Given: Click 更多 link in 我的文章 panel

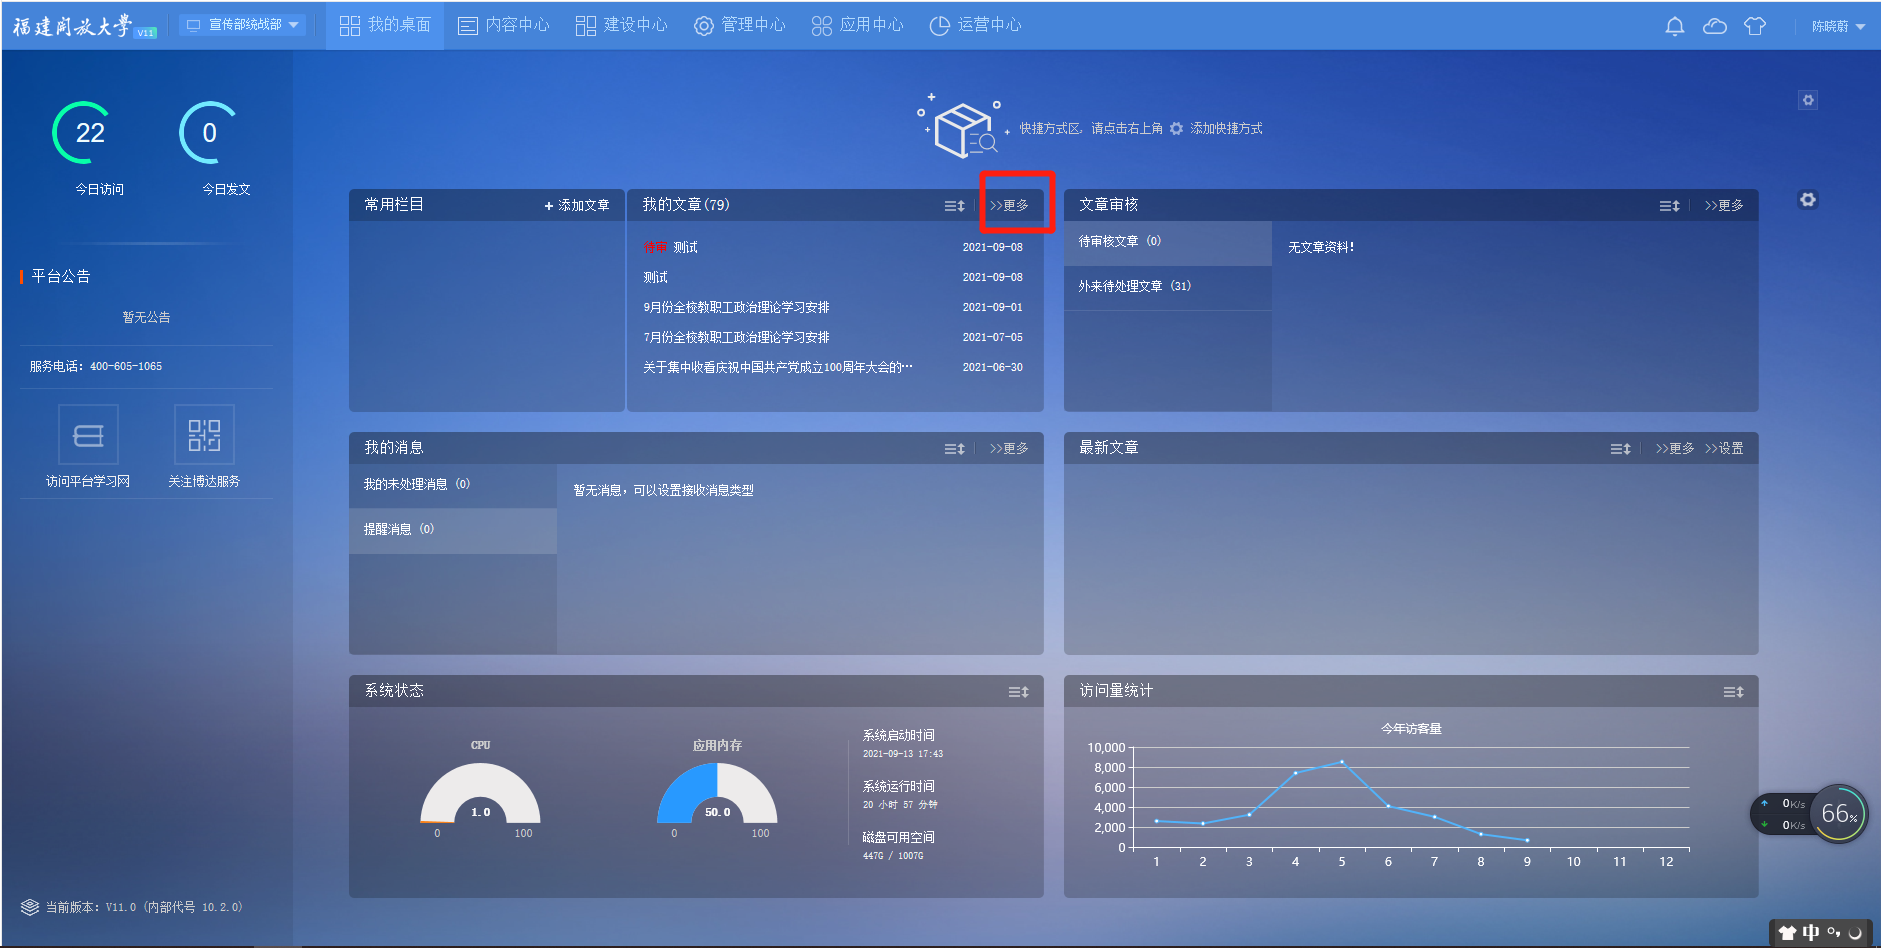Looking at the screenshot, I should click(x=1009, y=205).
